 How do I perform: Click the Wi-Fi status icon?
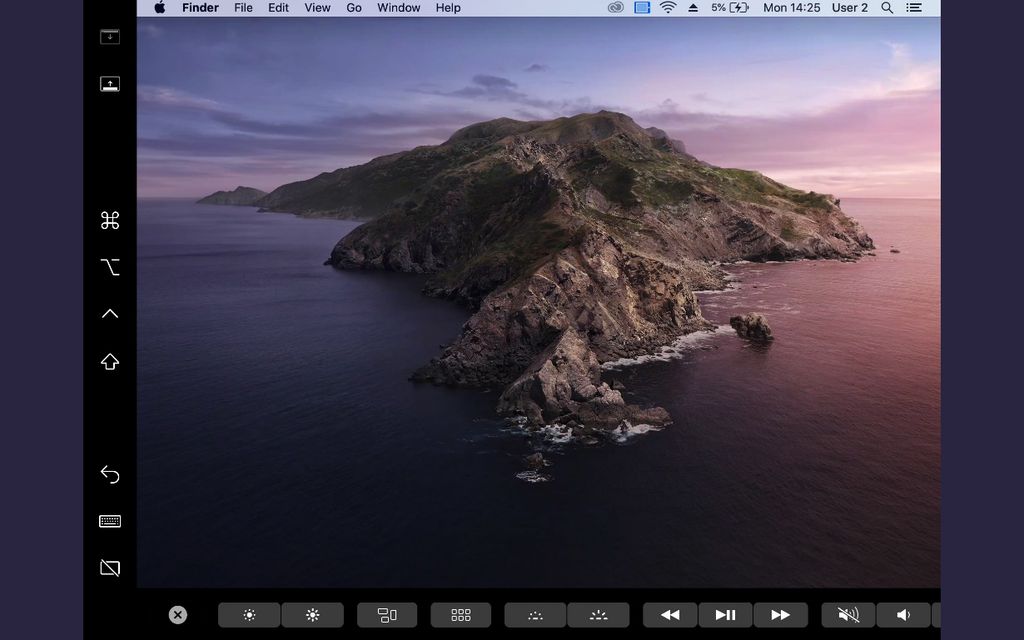(x=666, y=8)
